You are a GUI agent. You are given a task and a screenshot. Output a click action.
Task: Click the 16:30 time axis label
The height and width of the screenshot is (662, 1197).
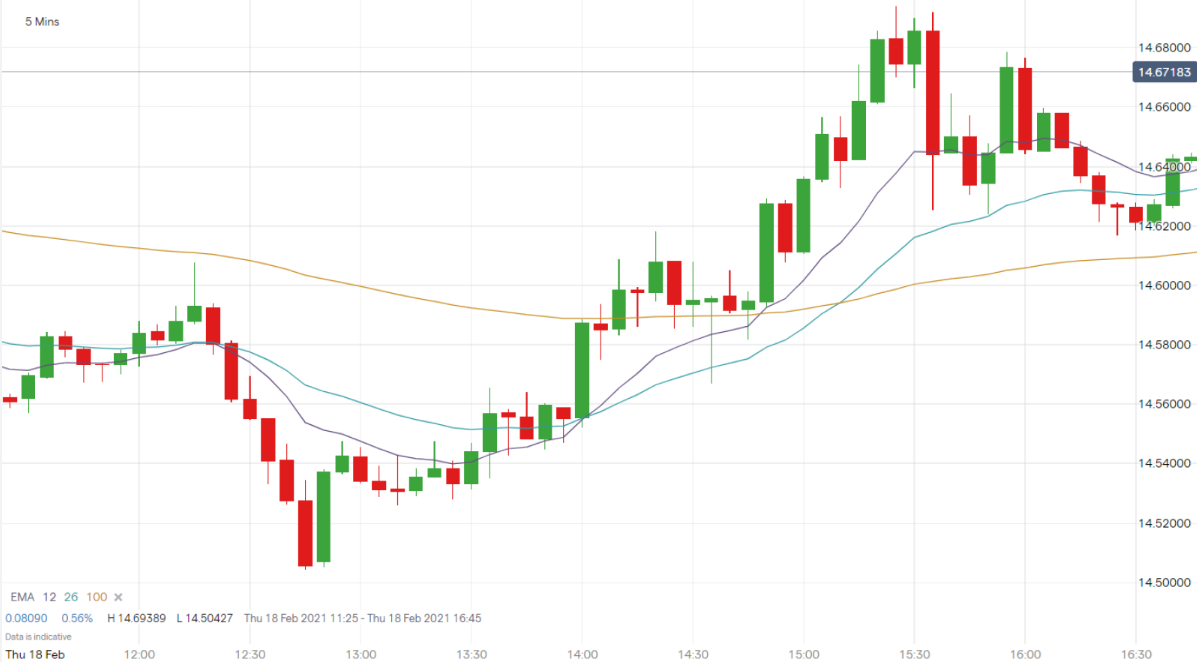(1136, 654)
